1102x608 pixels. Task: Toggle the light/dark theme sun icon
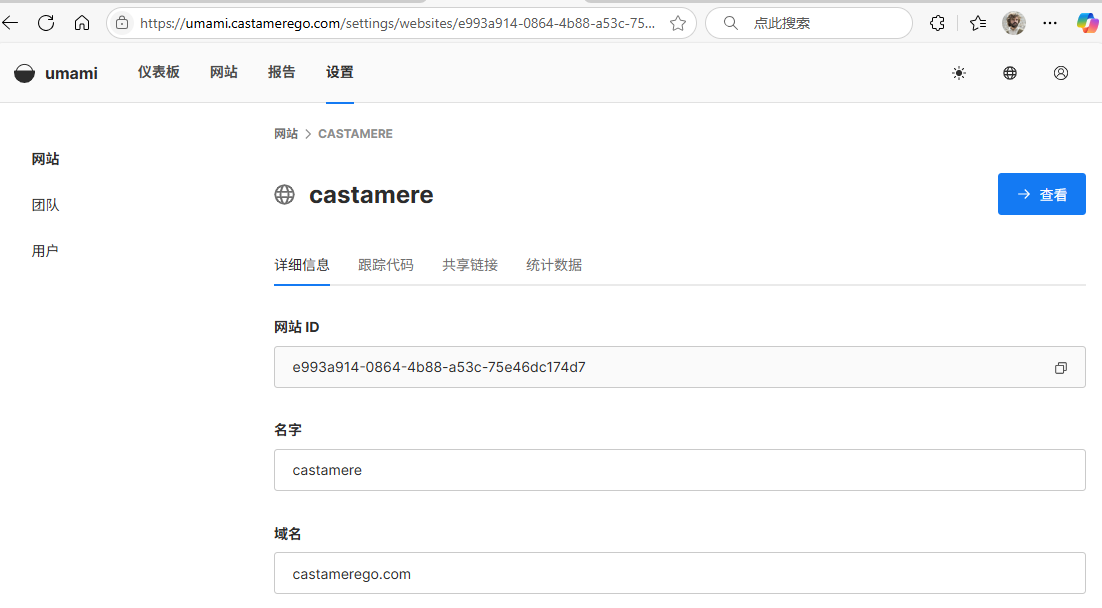pos(959,73)
